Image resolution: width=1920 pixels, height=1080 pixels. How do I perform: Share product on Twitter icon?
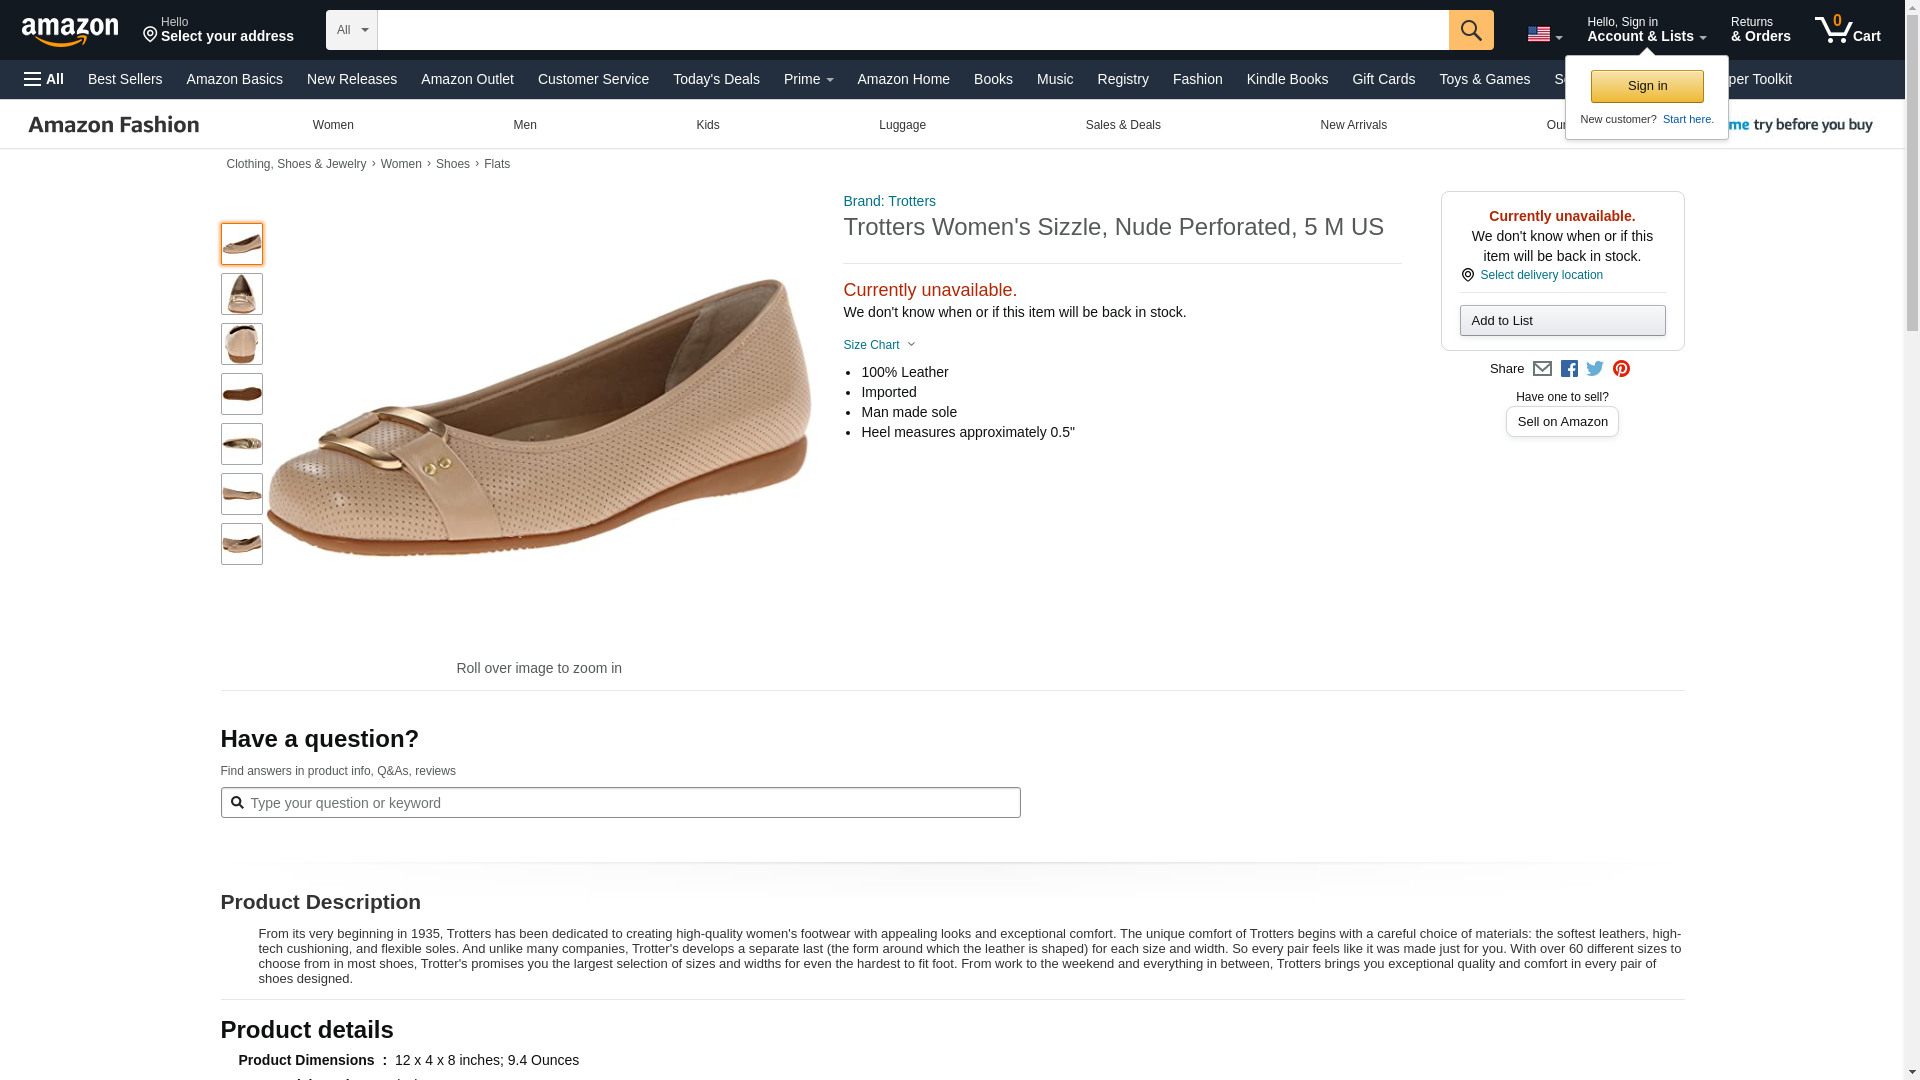(x=1595, y=369)
